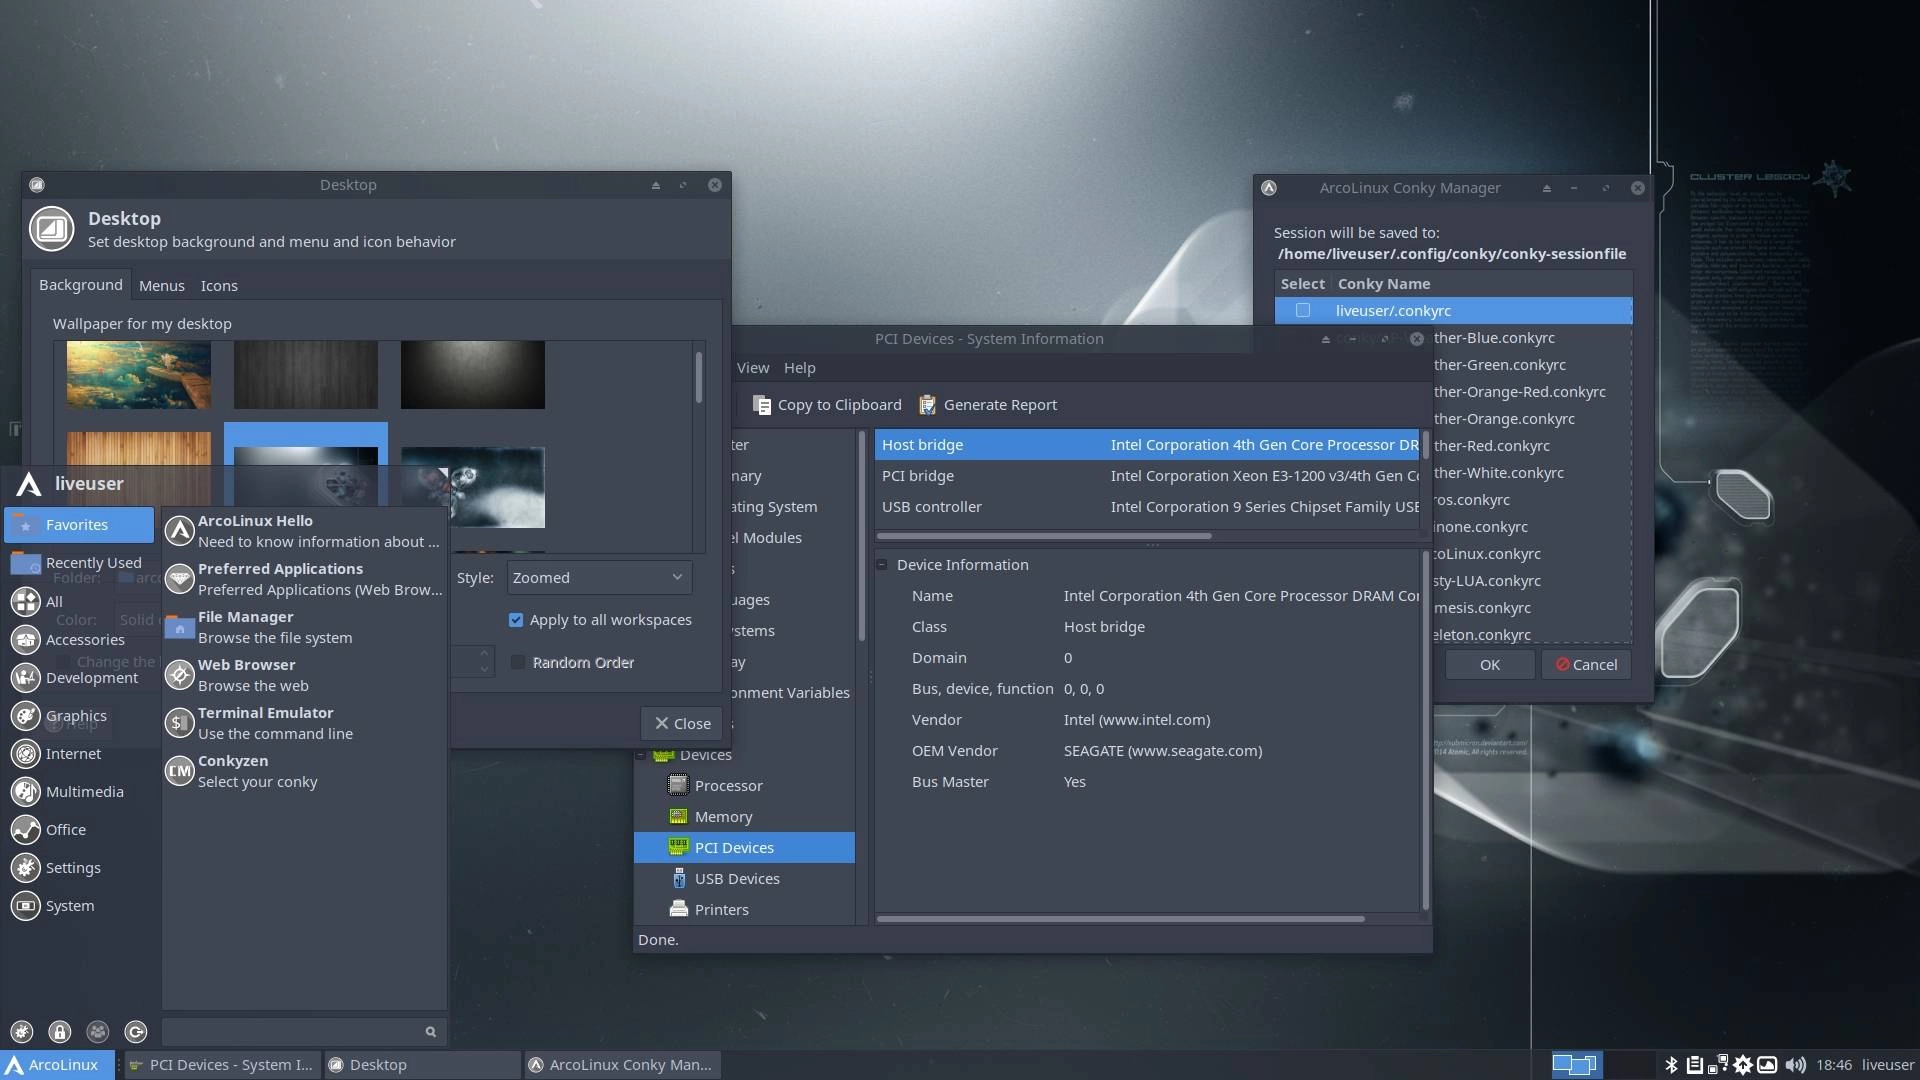Viewport: 1920px width, 1080px height.
Task: Switch to the Icons tab in Desktop settings
Action: pos(219,286)
